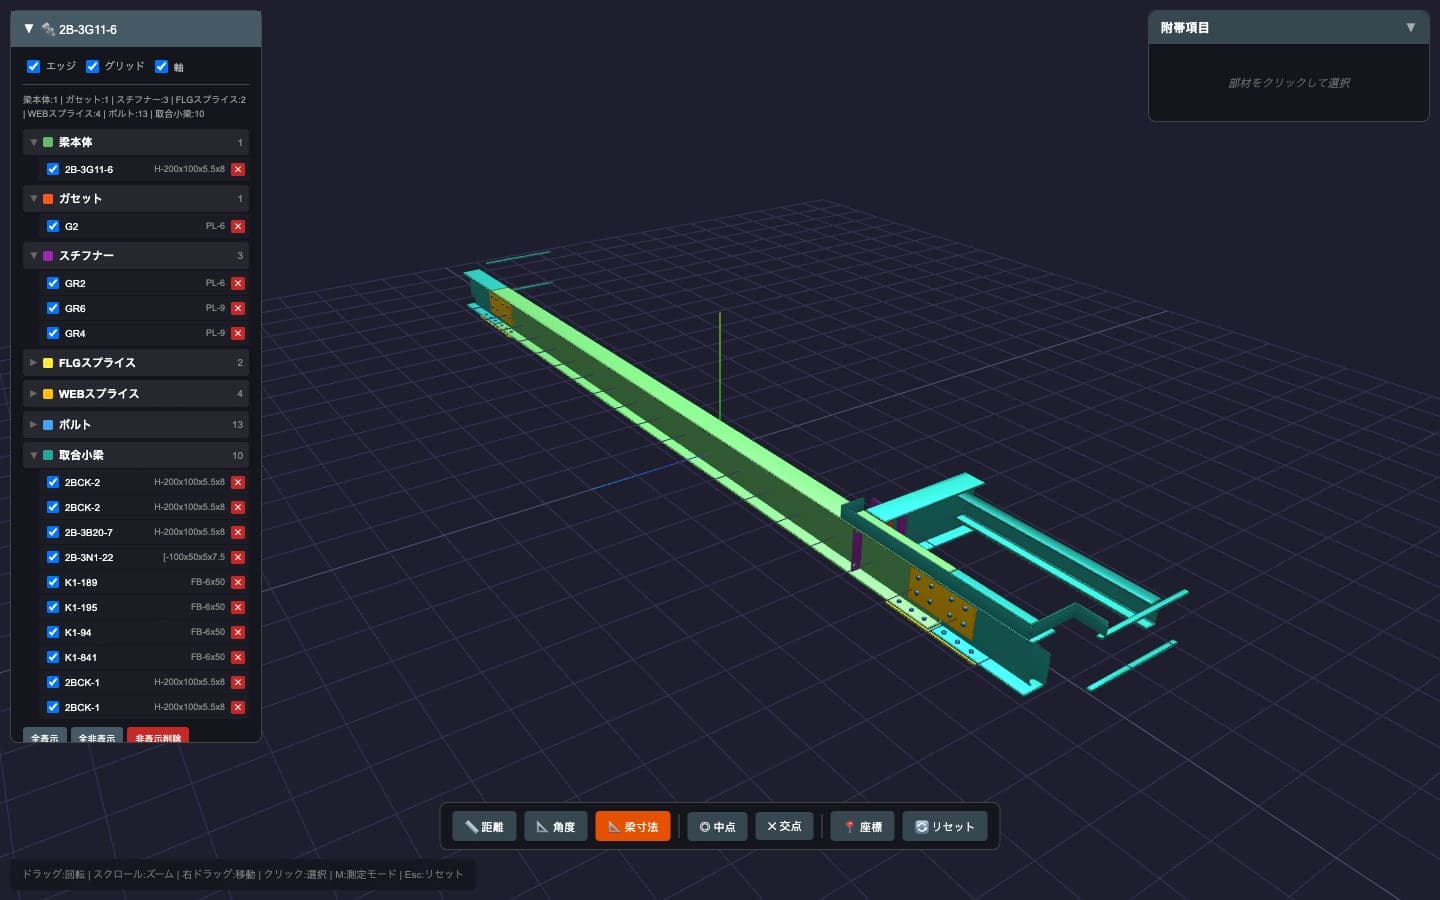Uncheck the 軸 axis checkbox
1440x900 pixels.
(161, 66)
